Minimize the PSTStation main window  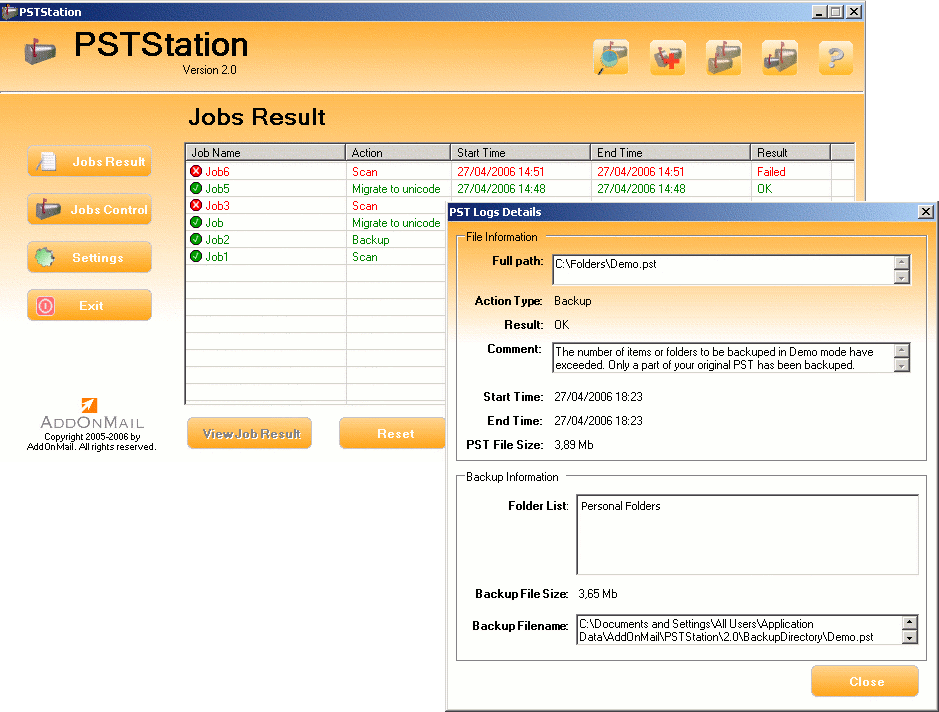click(x=819, y=11)
